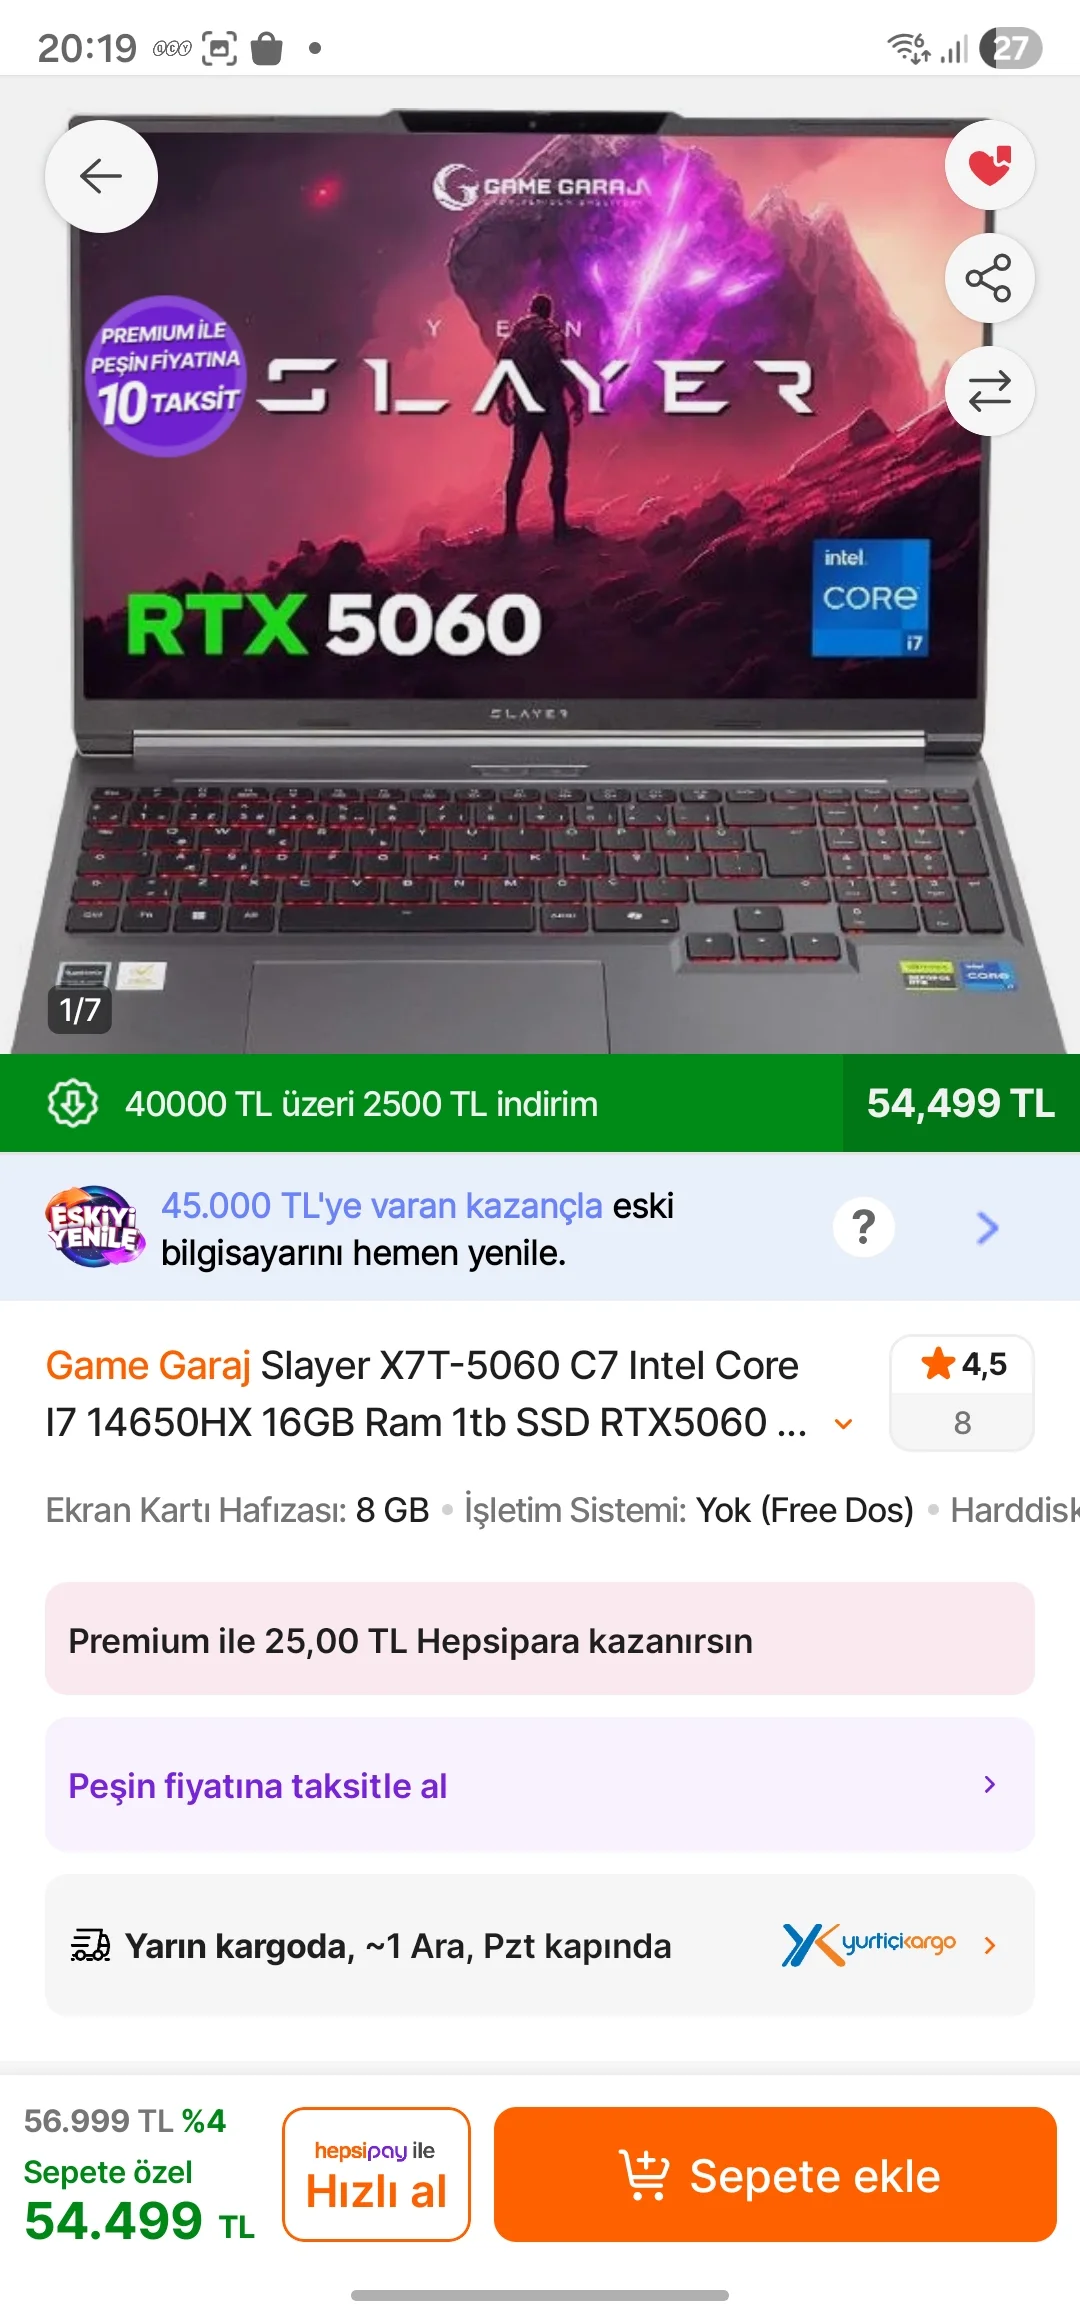Image resolution: width=1080 pixels, height=2316 pixels.
Task: Expand Peşin fiyatına taksitle al
Action: point(540,1785)
